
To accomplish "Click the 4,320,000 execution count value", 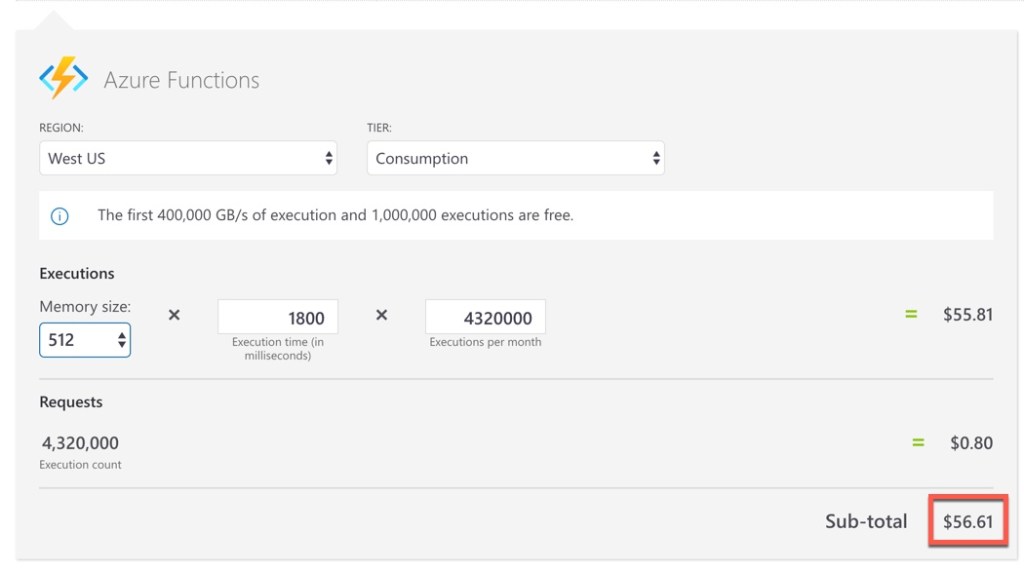I will pos(80,443).
